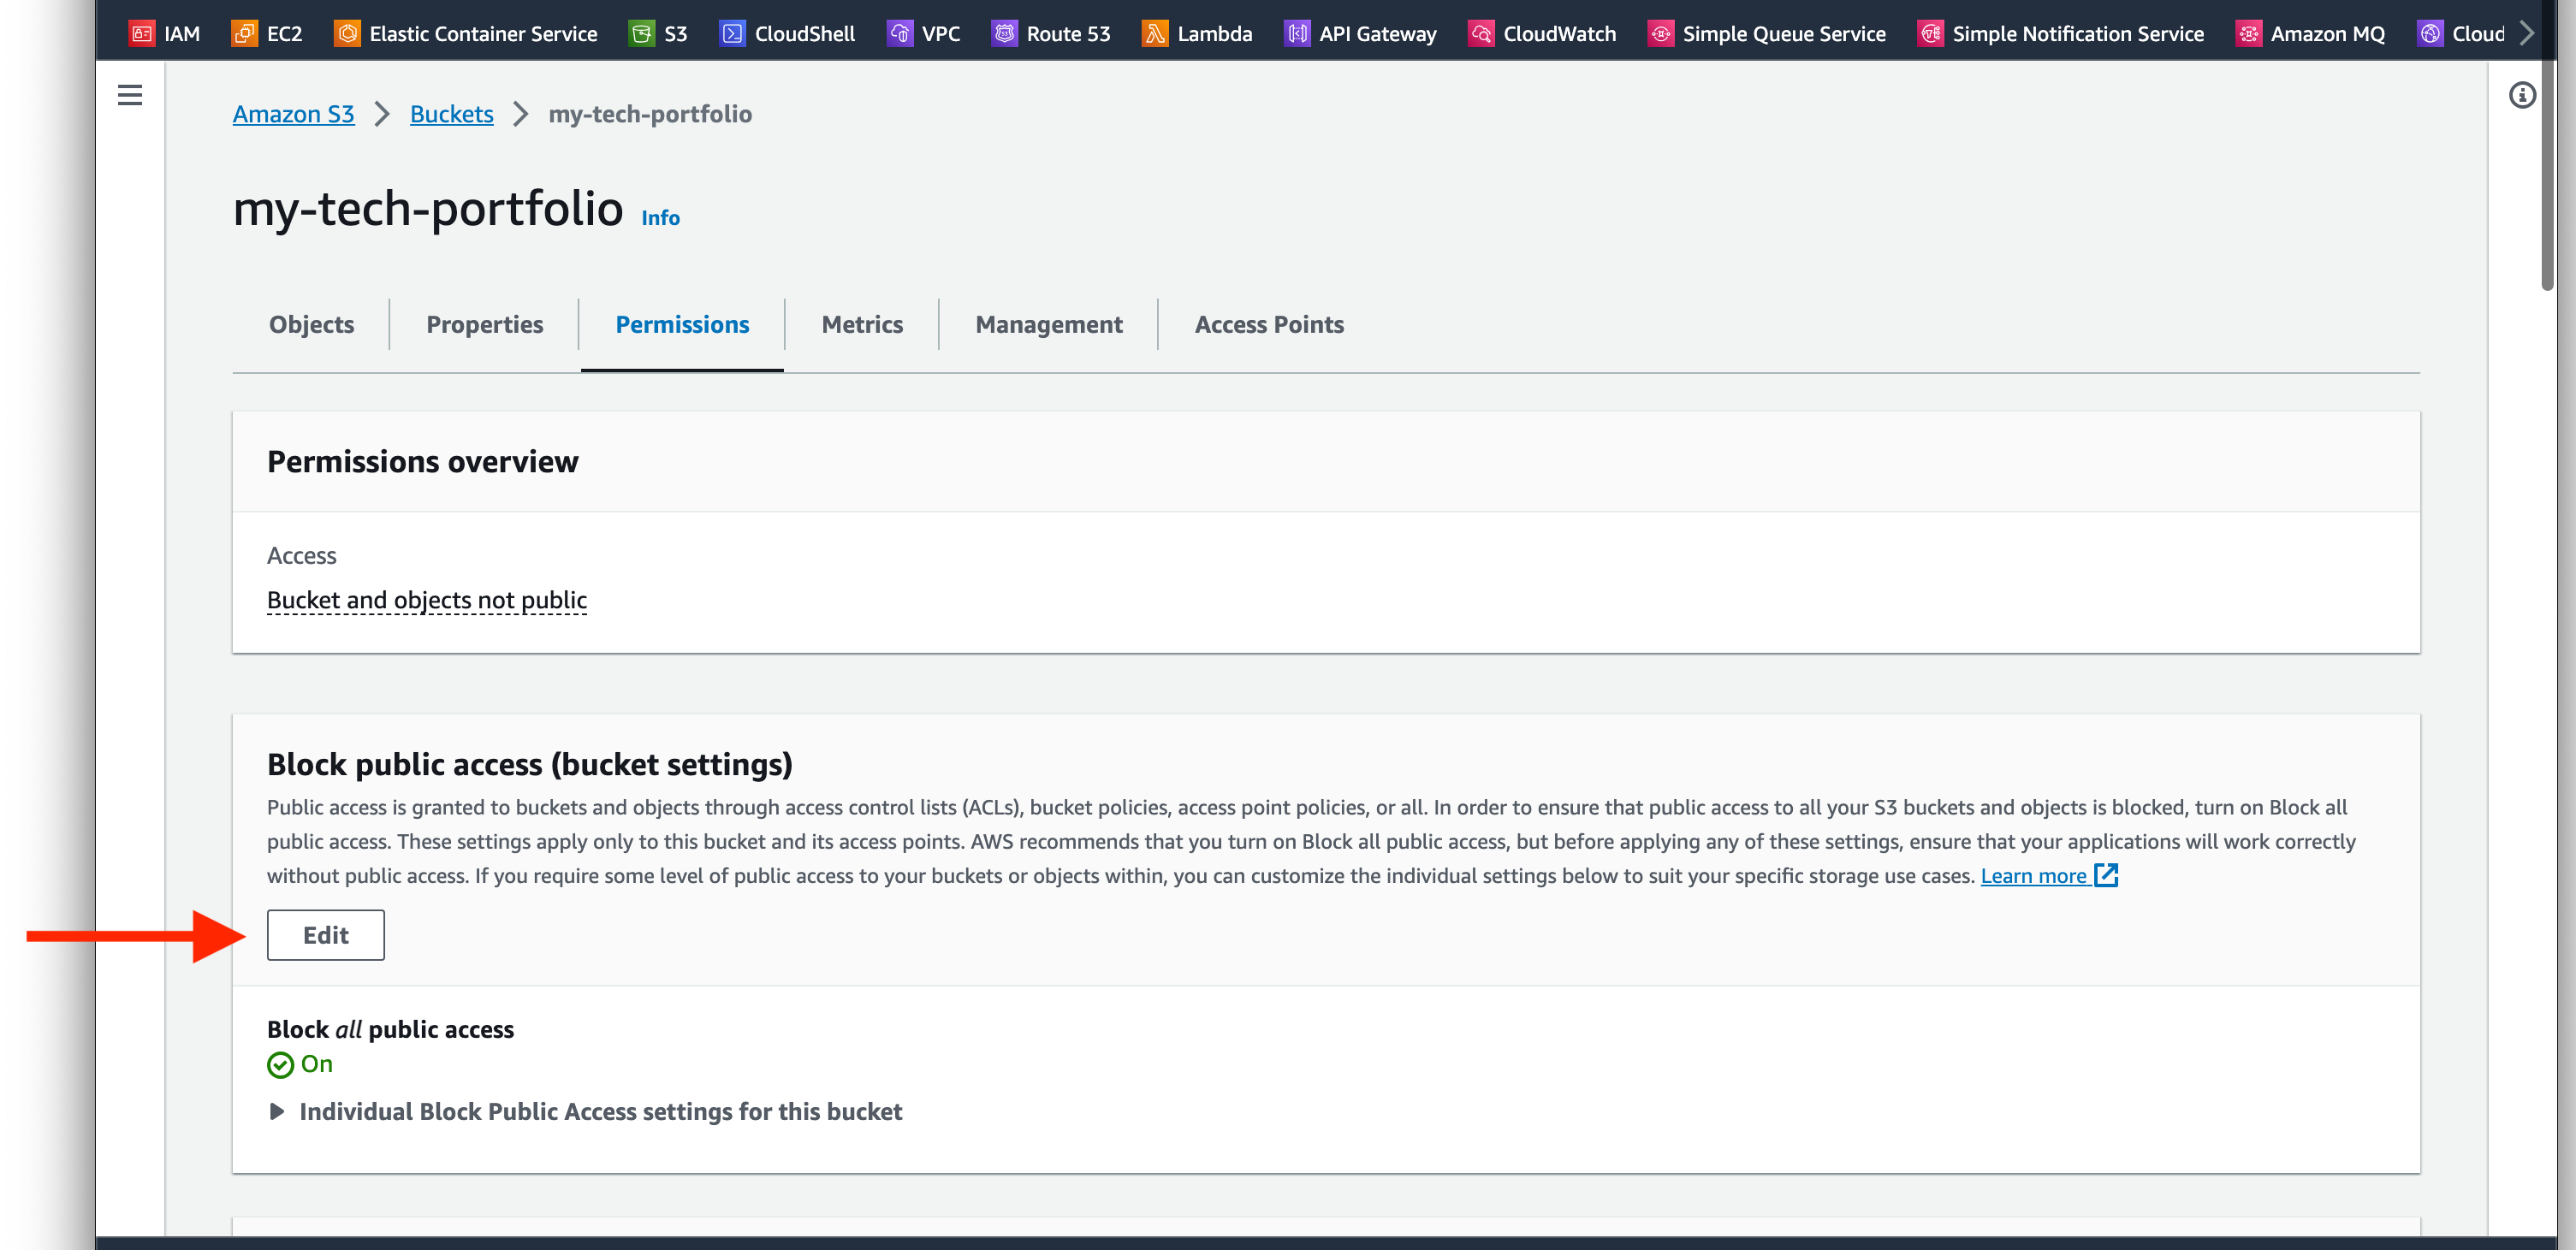Image resolution: width=2576 pixels, height=1250 pixels.
Task: Go to the Buckets breadcrumb link
Action: pyautogui.click(x=452, y=114)
